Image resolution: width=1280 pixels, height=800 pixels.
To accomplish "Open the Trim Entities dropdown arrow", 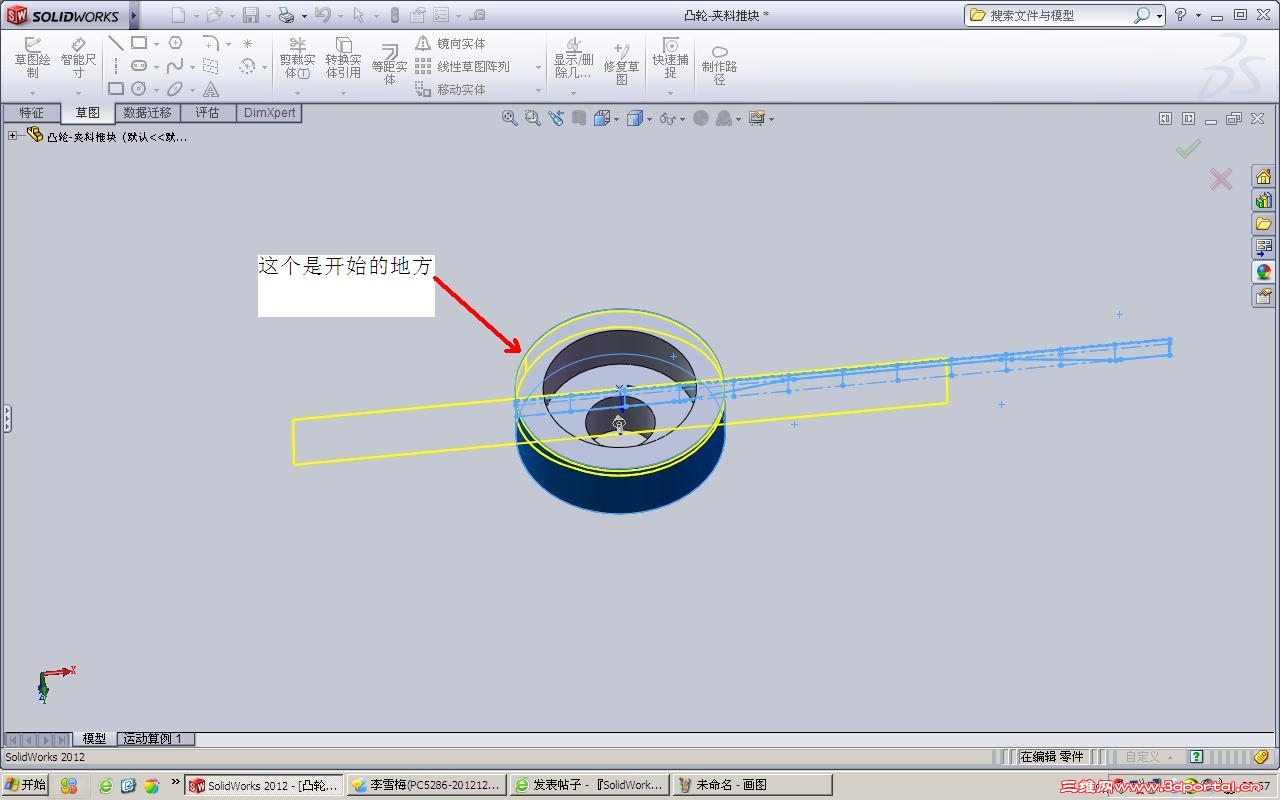I will click(297, 93).
